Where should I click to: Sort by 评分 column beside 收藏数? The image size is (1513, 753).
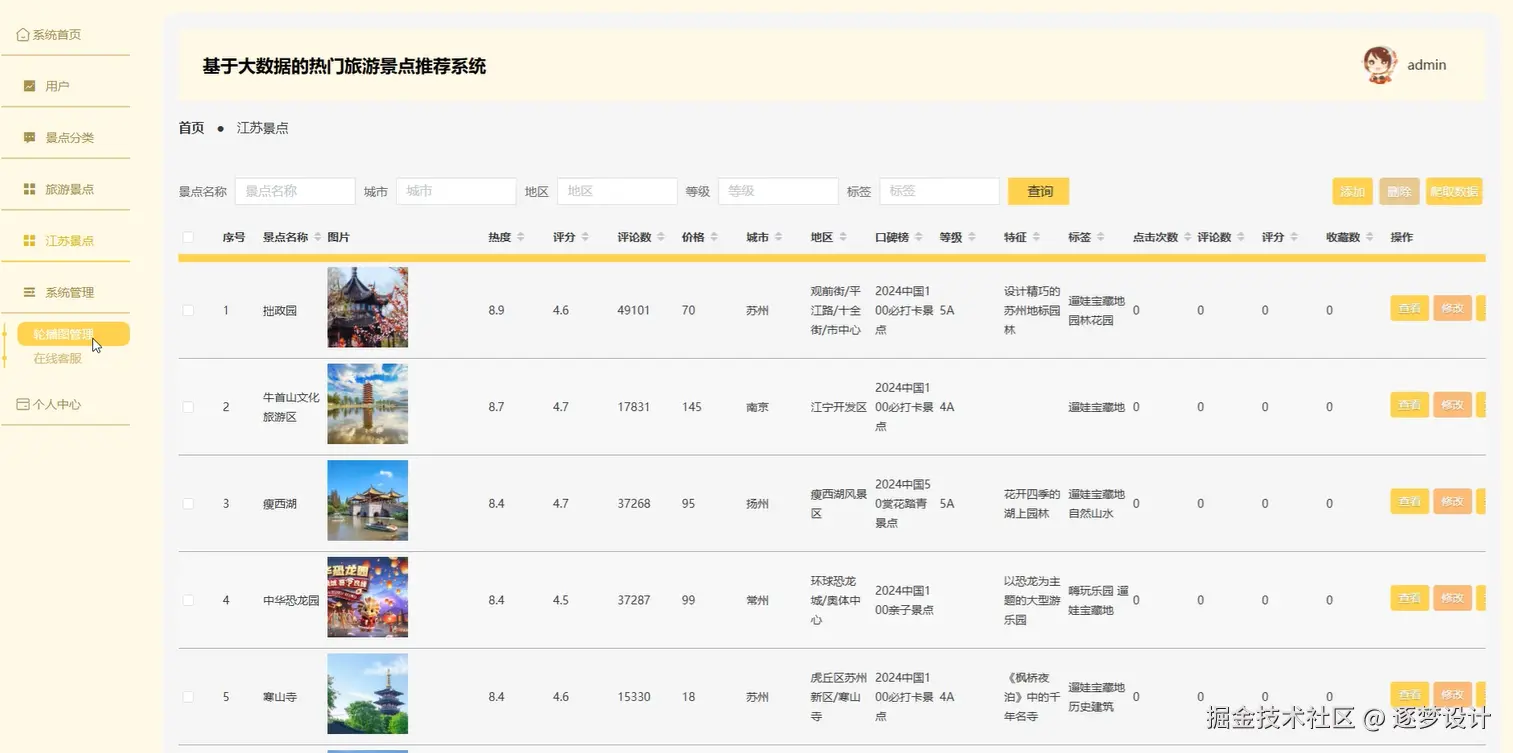(1294, 237)
